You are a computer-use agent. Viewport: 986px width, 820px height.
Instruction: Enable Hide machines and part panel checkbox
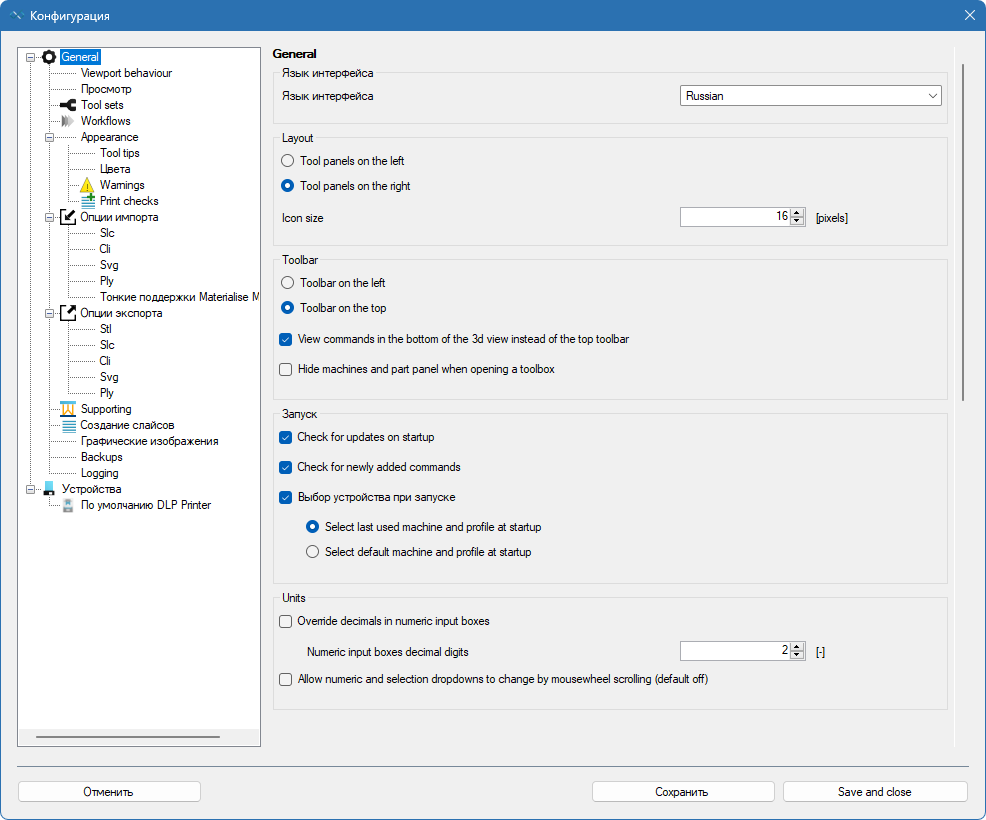(x=285, y=370)
